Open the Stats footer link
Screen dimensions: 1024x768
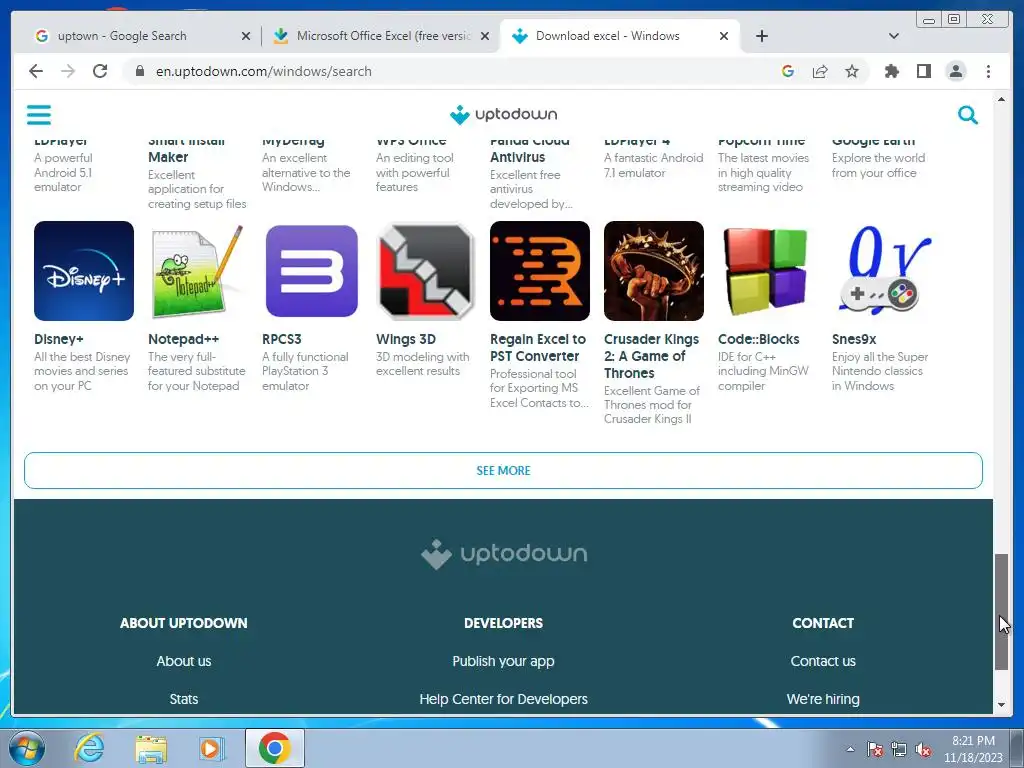coord(184,699)
